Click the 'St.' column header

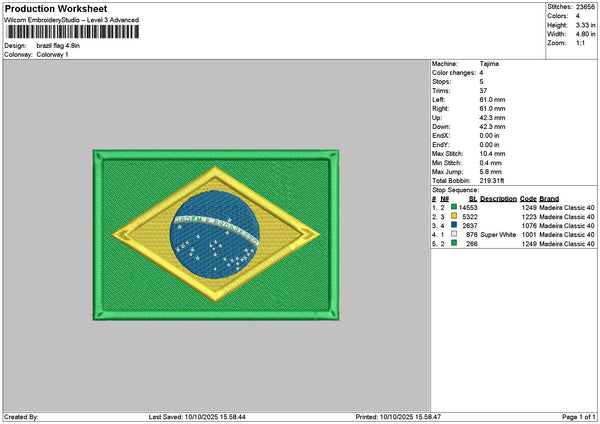pos(473,199)
